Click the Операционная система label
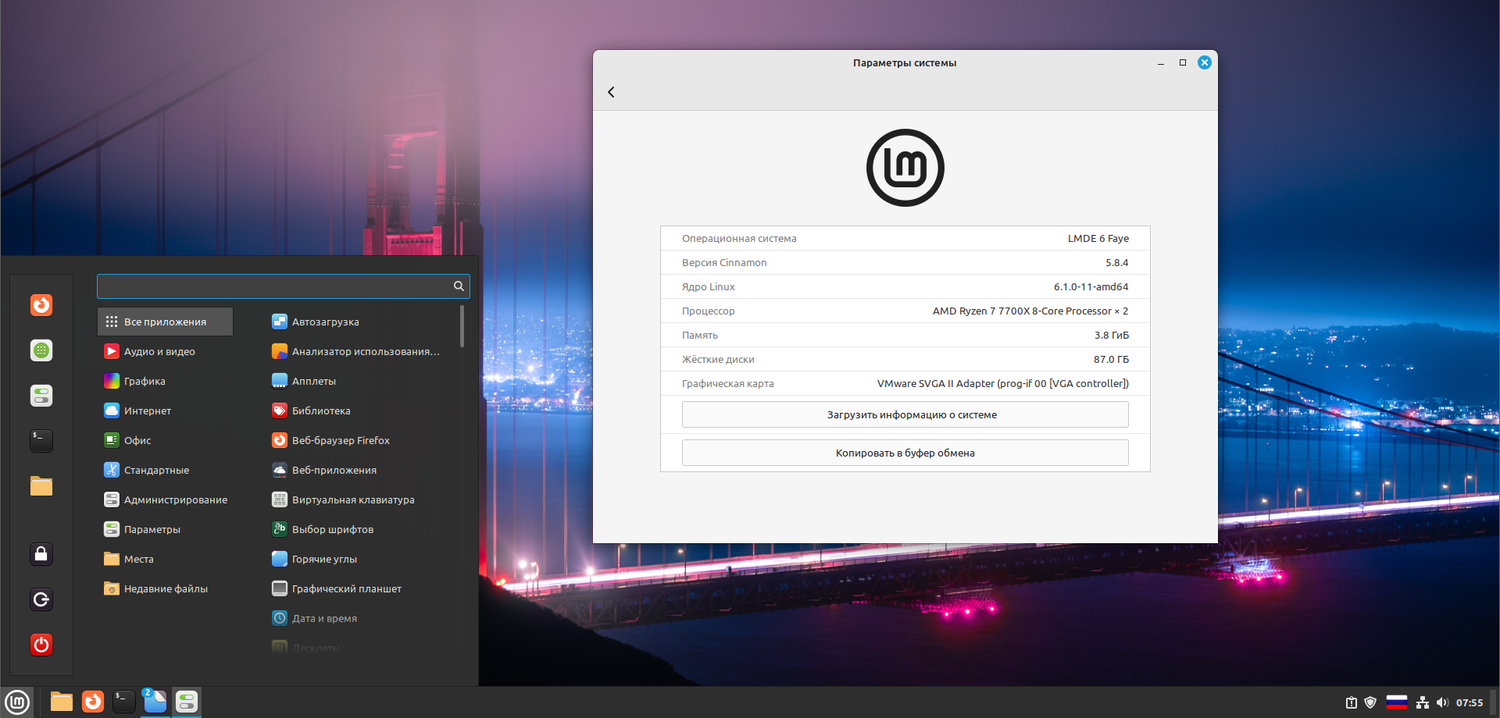Image resolution: width=1500 pixels, height=718 pixels. (739, 239)
